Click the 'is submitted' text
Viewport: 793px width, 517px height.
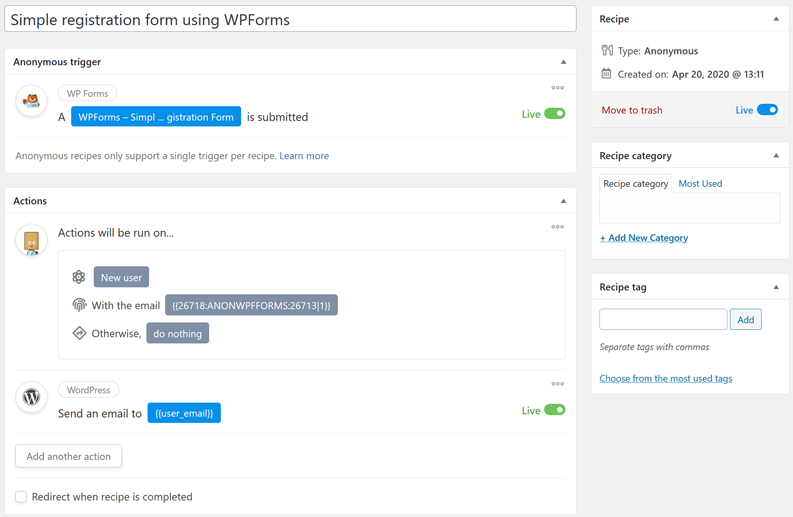tap(277, 117)
